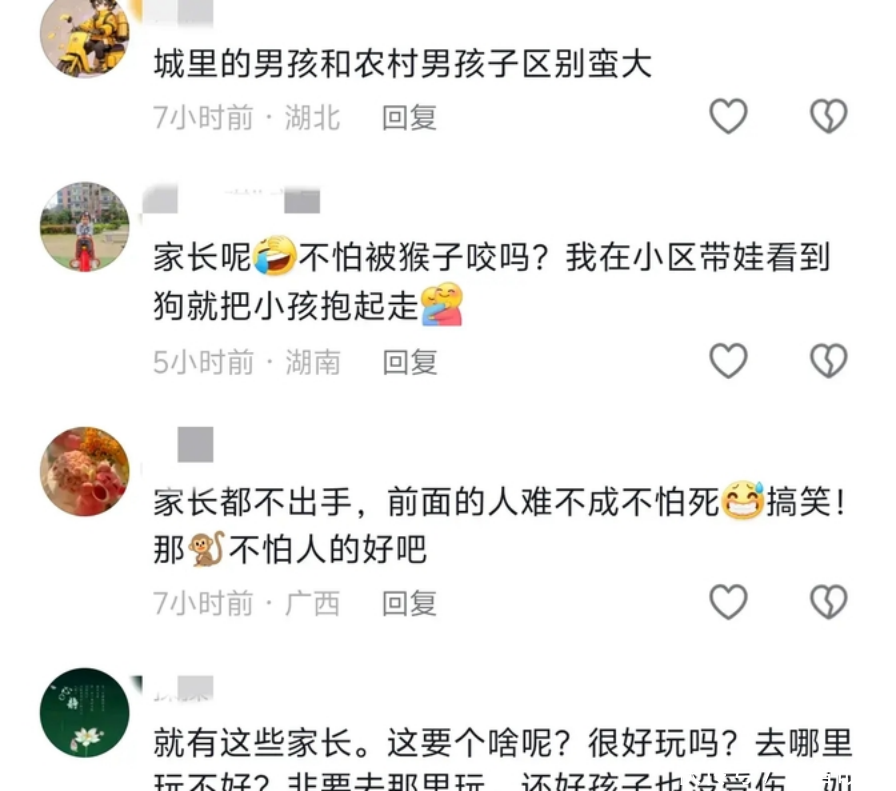Reply to the 7小时前 广西 comment
The width and height of the screenshot is (896, 791).
[409, 604]
